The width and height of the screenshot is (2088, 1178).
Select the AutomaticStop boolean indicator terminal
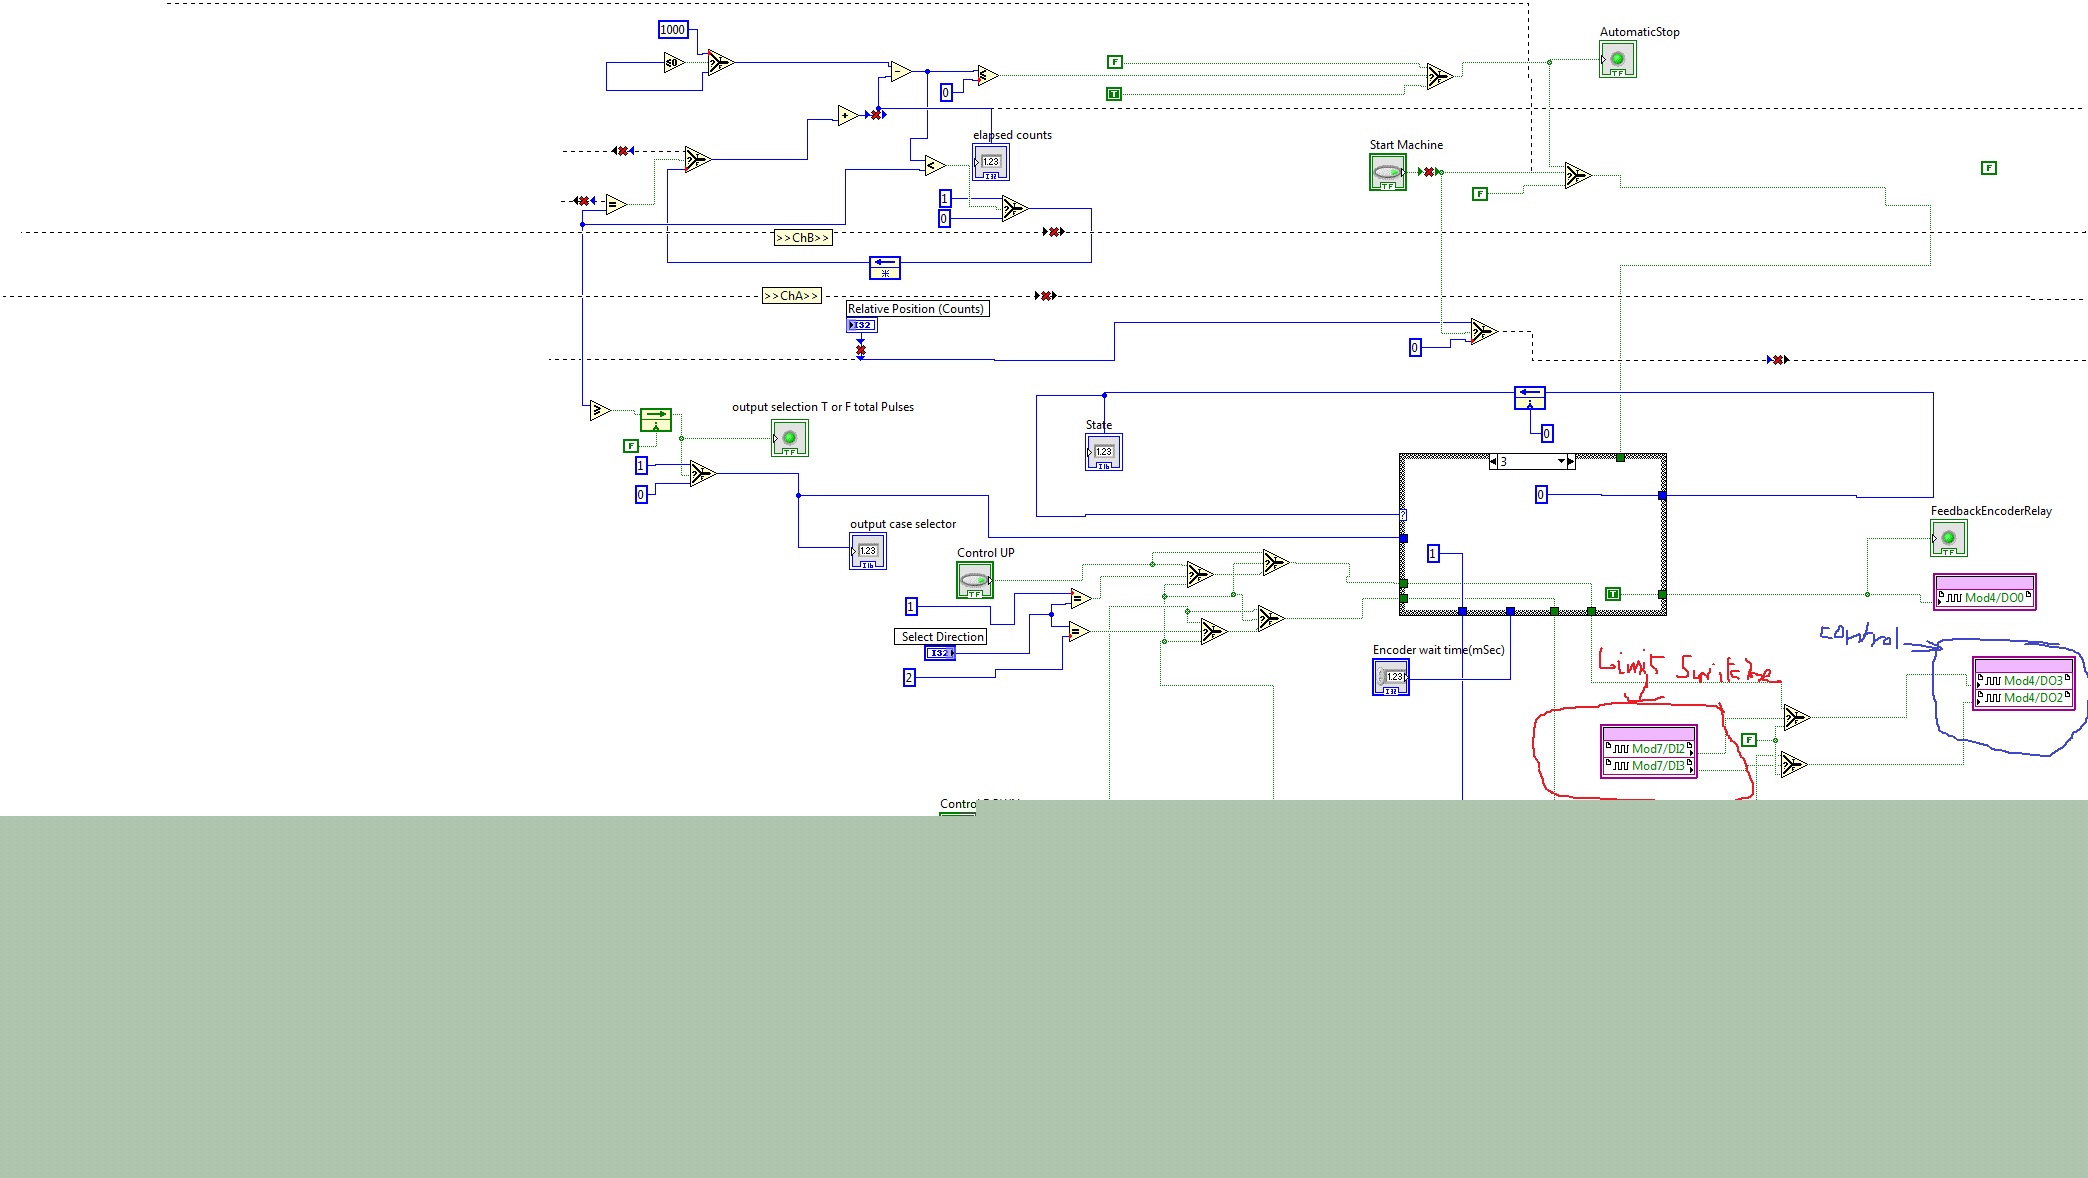click(1618, 59)
